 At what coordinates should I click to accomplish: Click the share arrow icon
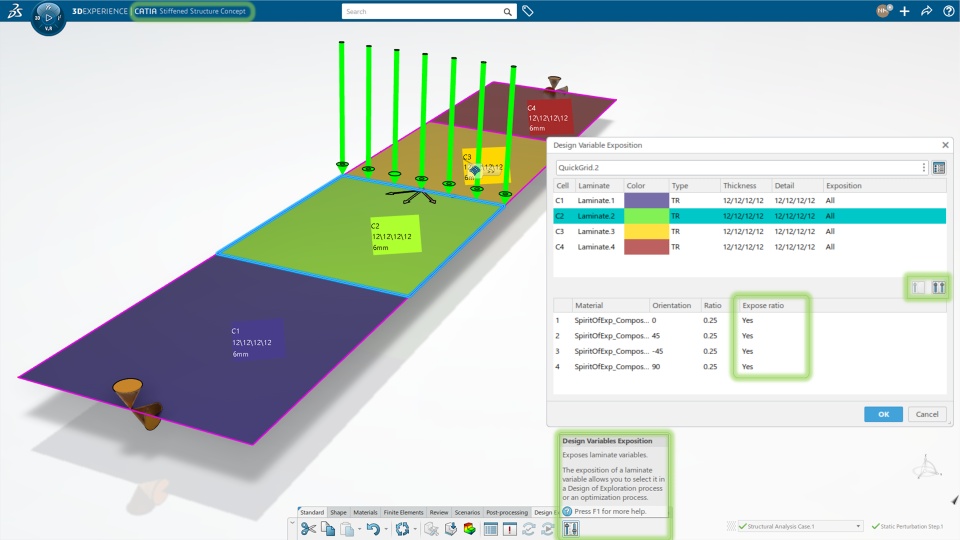pyautogui.click(x=926, y=11)
